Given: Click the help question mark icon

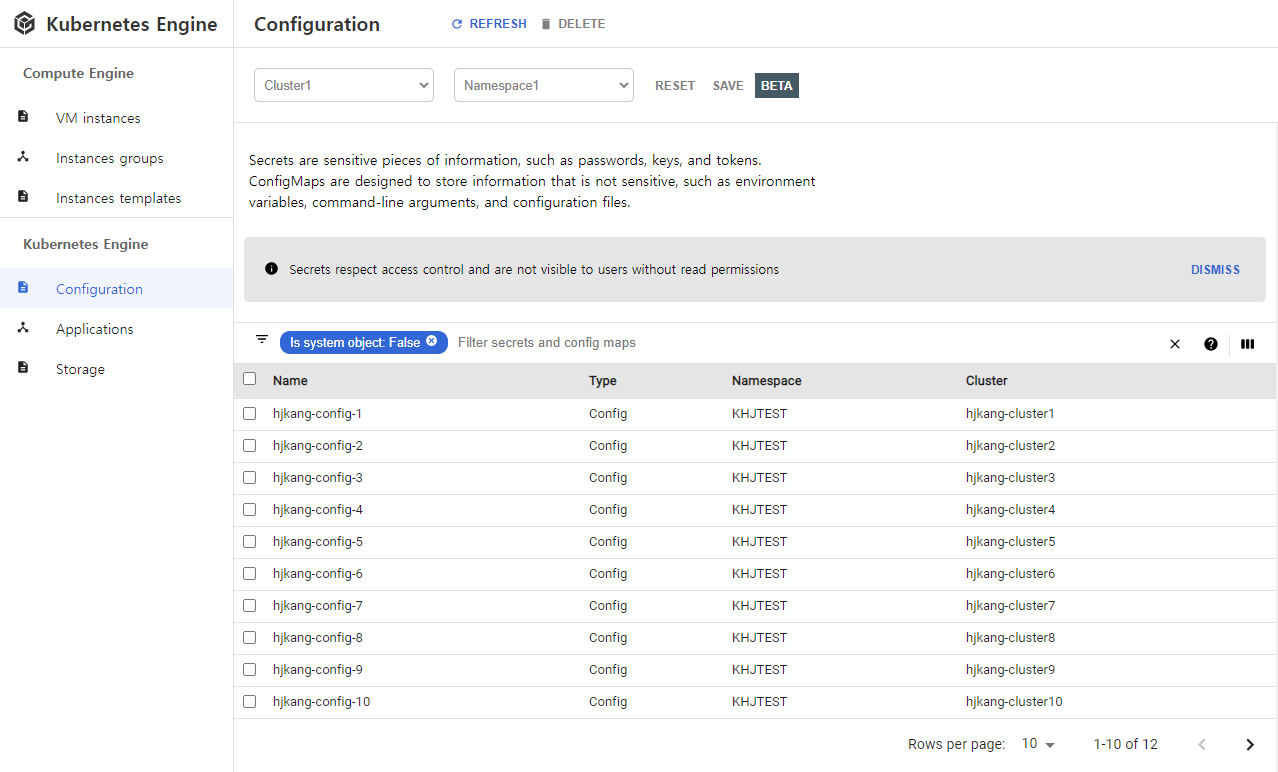Looking at the screenshot, I should (x=1211, y=344).
